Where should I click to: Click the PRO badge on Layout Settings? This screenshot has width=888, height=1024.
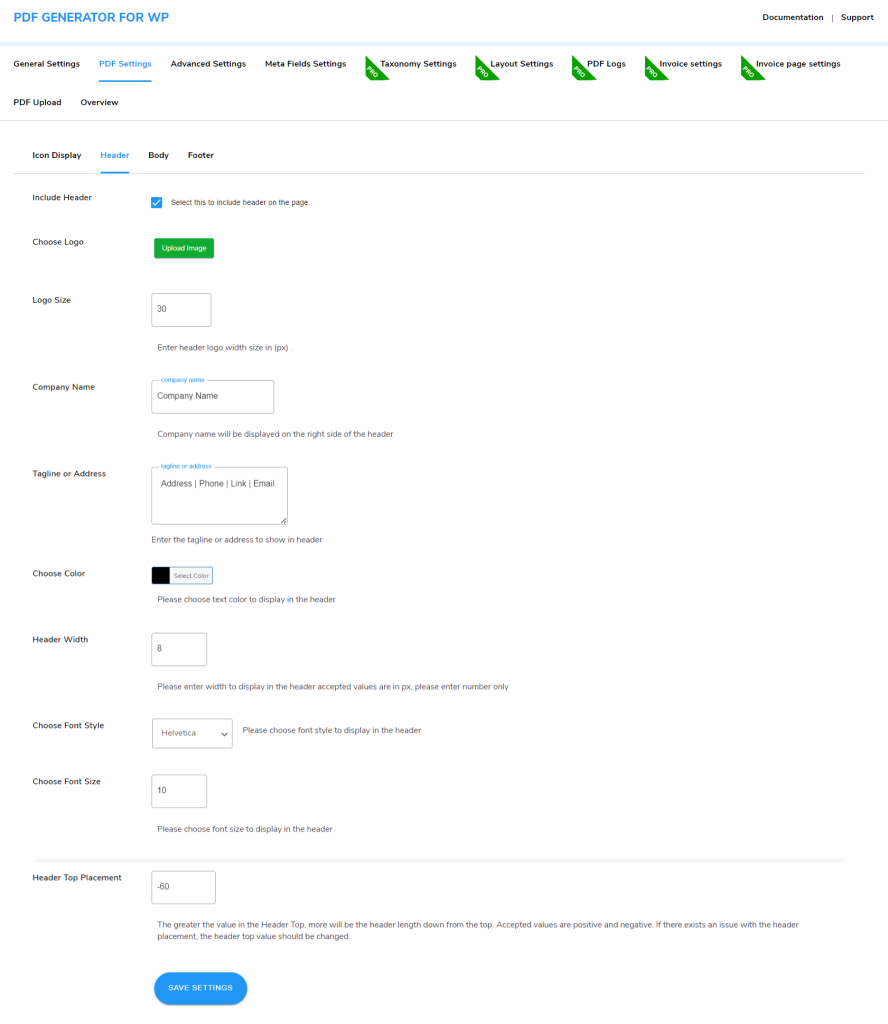(485, 68)
